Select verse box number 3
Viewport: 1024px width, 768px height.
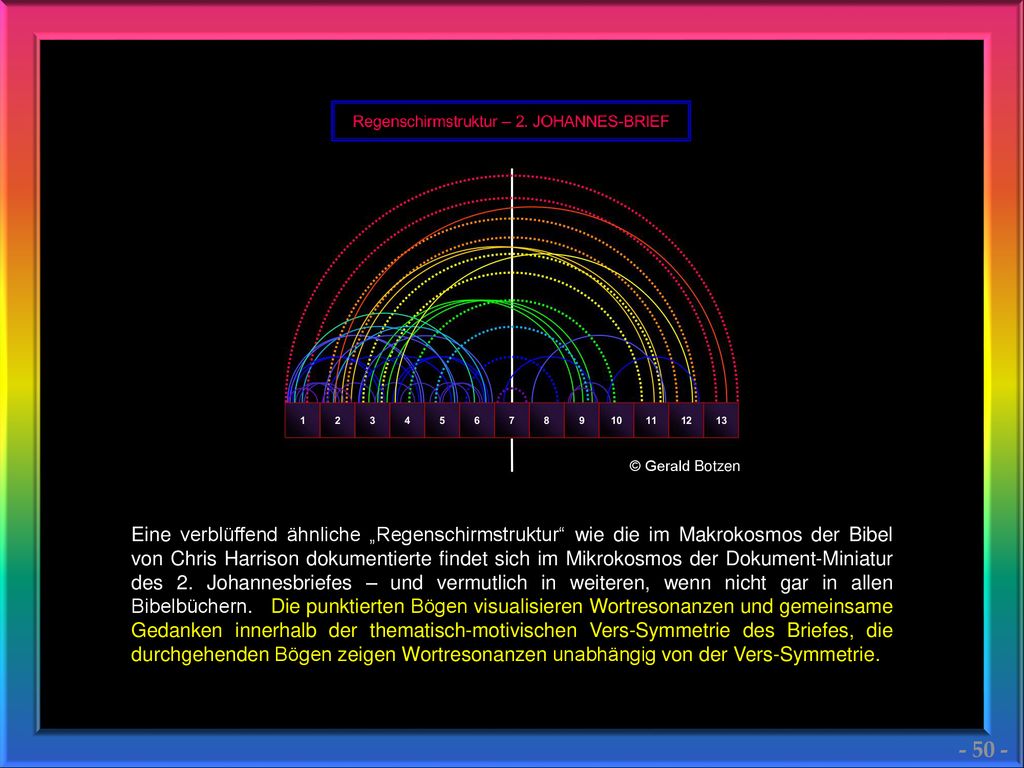372,420
